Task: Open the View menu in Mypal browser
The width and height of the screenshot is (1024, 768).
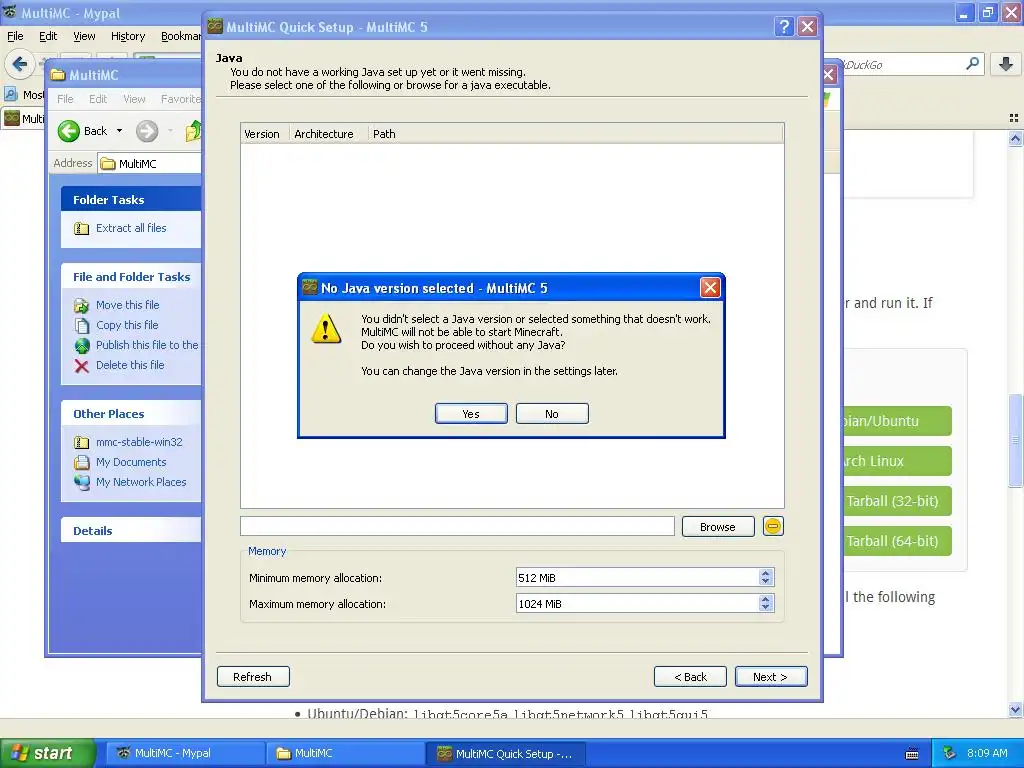Action: (84, 36)
